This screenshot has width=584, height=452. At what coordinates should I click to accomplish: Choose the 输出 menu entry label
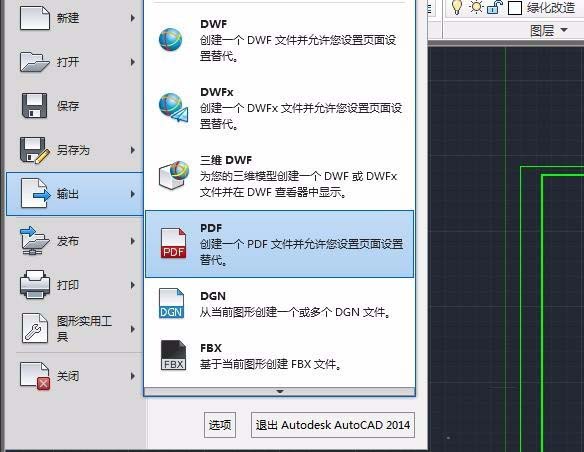(x=68, y=194)
